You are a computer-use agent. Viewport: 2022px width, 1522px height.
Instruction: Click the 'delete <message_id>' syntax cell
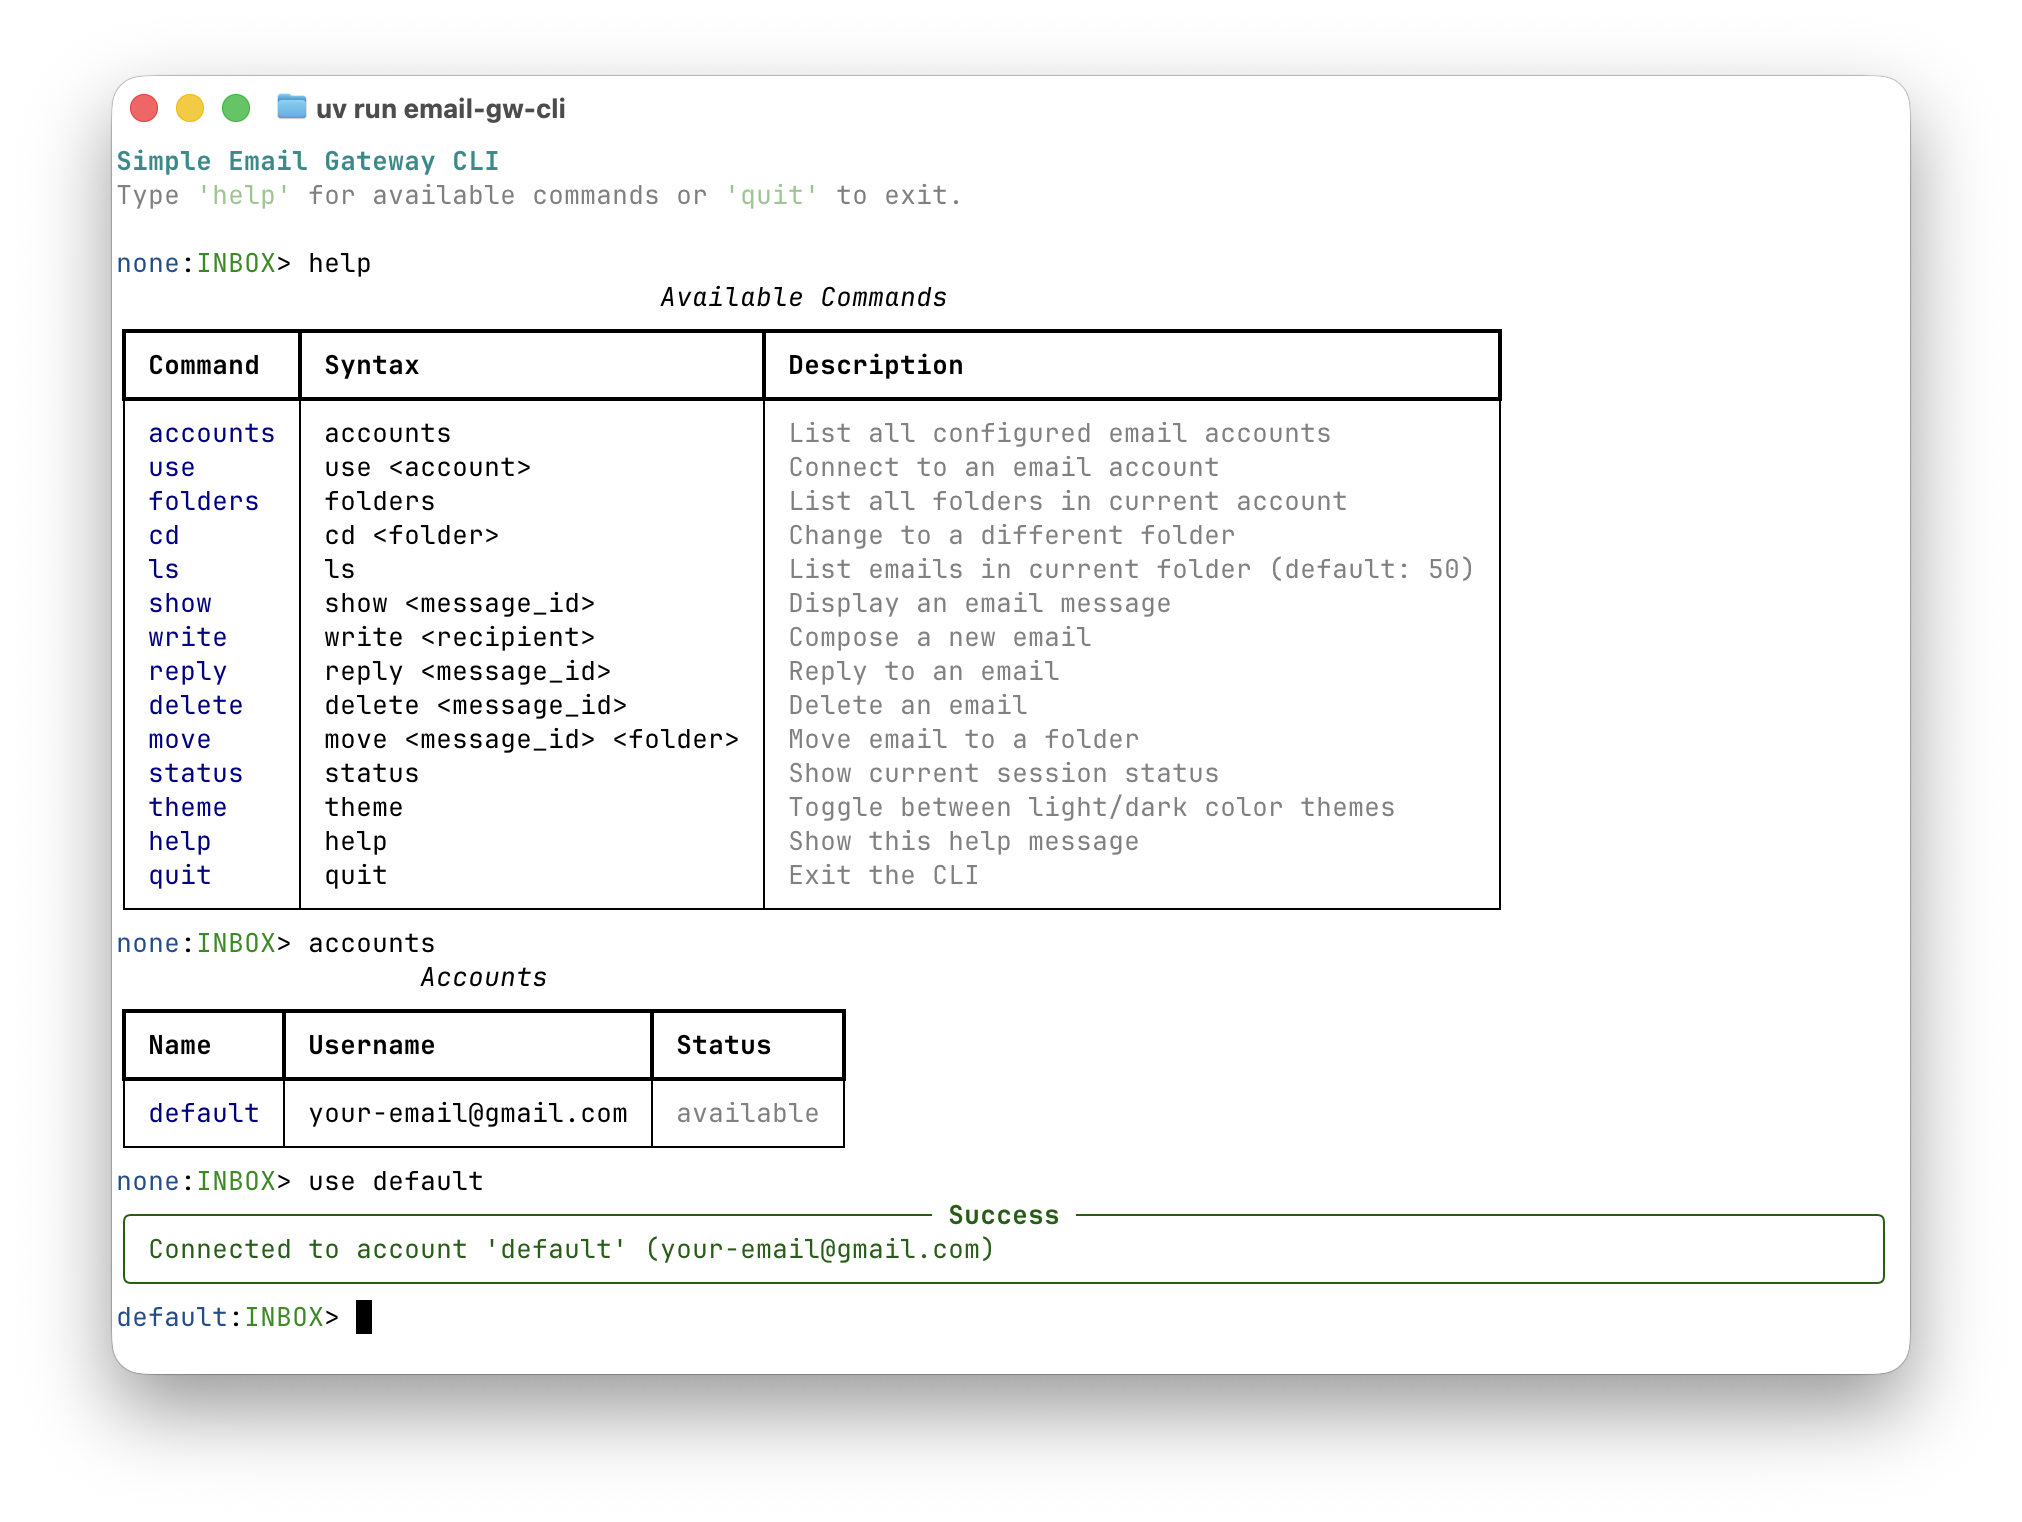click(476, 705)
